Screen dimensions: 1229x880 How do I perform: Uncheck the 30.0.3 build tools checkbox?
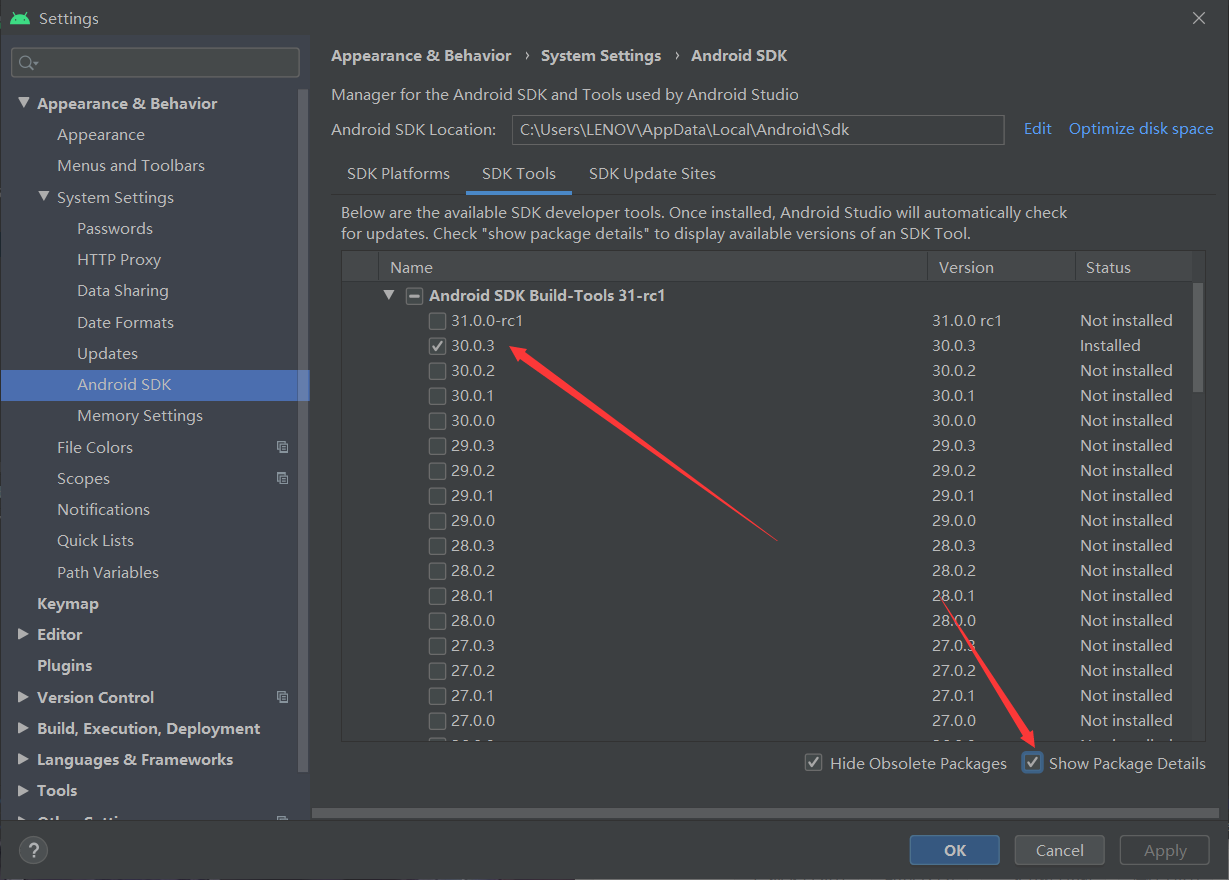437,346
